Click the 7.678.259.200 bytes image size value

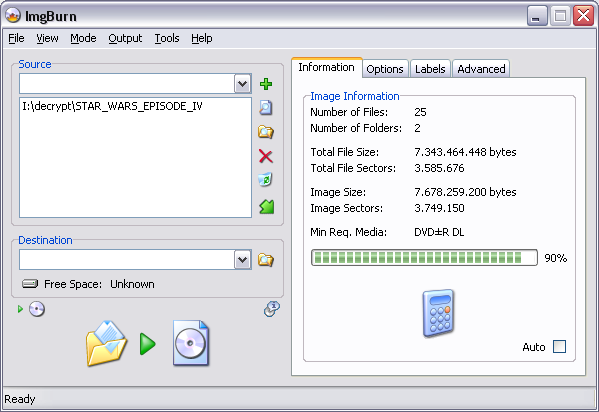click(465, 192)
